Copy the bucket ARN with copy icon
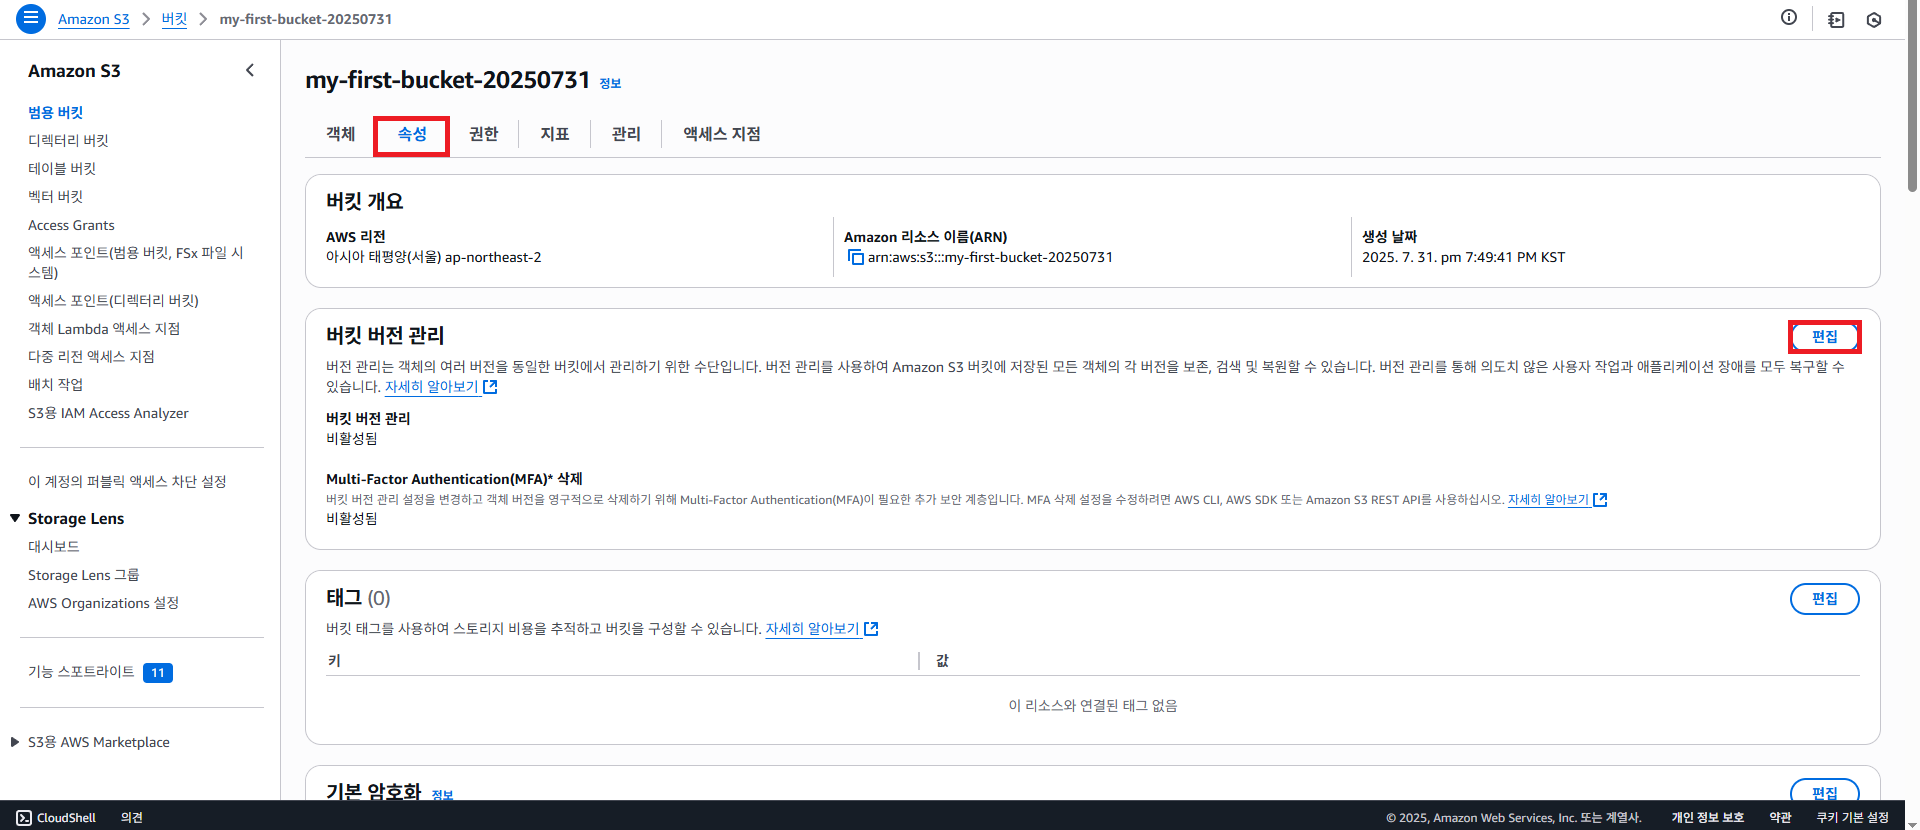This screenshot has height=830, width=1920. coord(855,258)
